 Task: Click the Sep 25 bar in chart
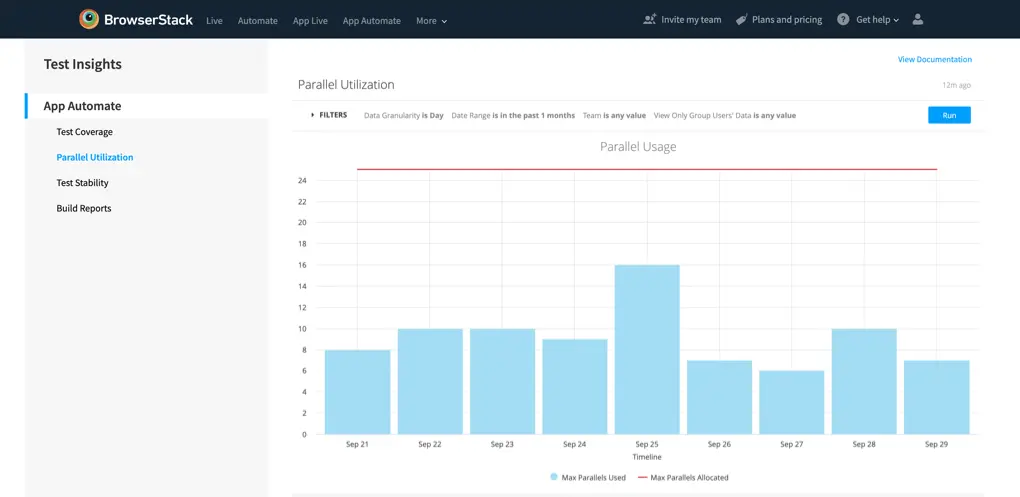coord(647,349)
